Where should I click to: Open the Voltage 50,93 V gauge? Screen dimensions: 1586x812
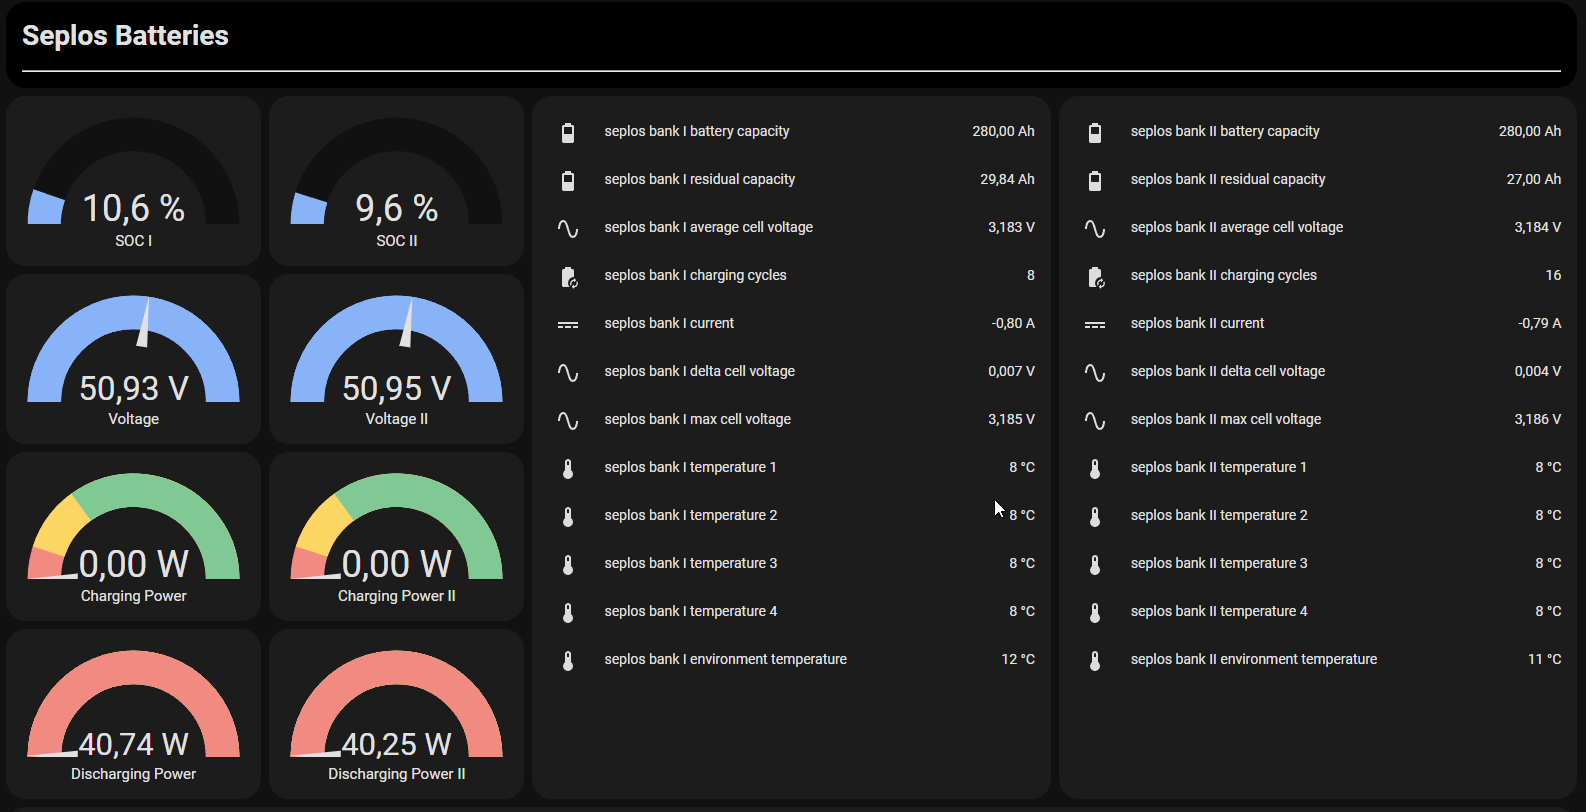point(133,359)
